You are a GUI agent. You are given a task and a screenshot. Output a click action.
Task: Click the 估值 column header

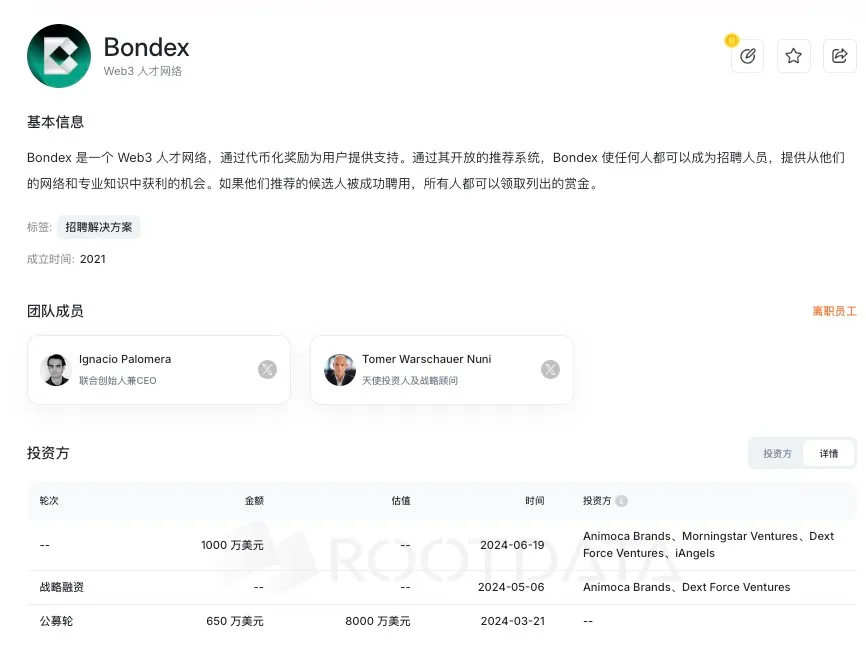click(401, 501)
